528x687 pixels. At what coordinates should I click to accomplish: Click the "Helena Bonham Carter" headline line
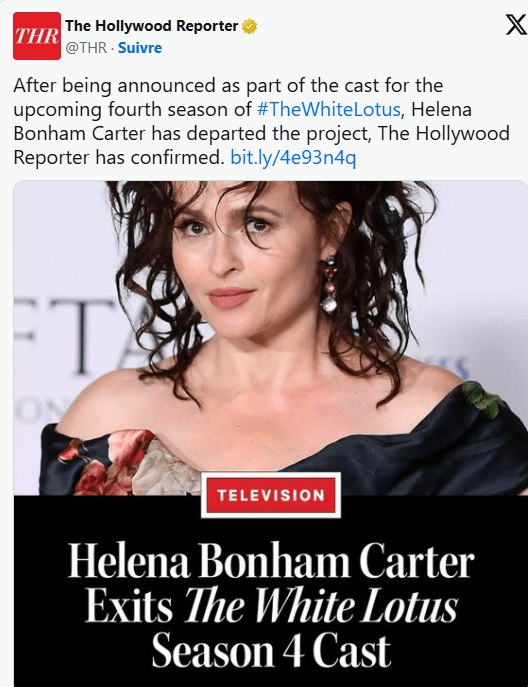(x=271, y=561)
